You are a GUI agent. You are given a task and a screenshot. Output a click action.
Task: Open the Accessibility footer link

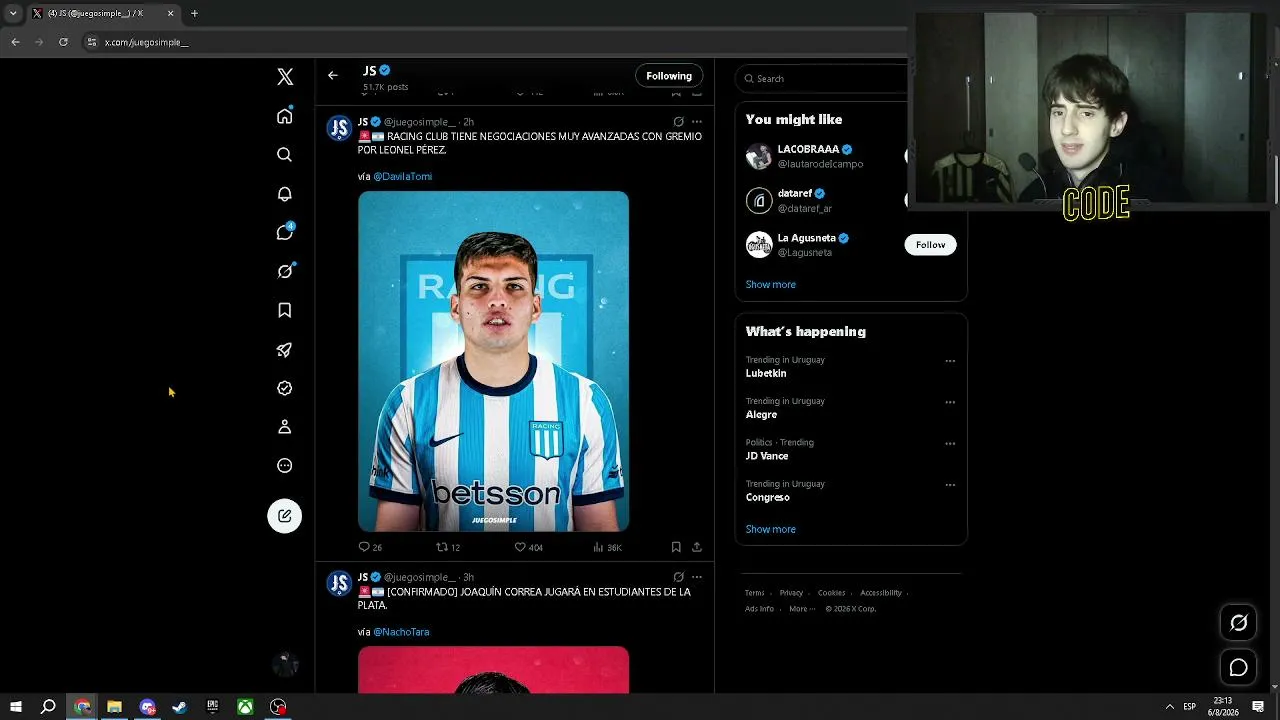coord(881,593)
